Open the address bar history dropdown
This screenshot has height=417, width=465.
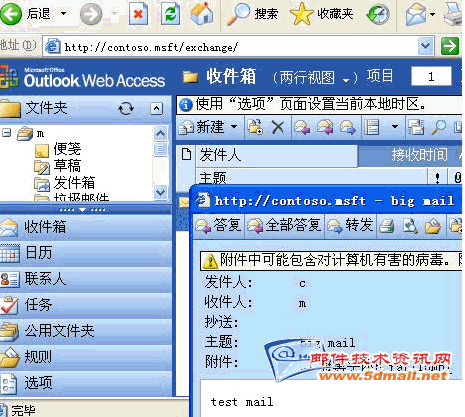click(x=426, y=46)
